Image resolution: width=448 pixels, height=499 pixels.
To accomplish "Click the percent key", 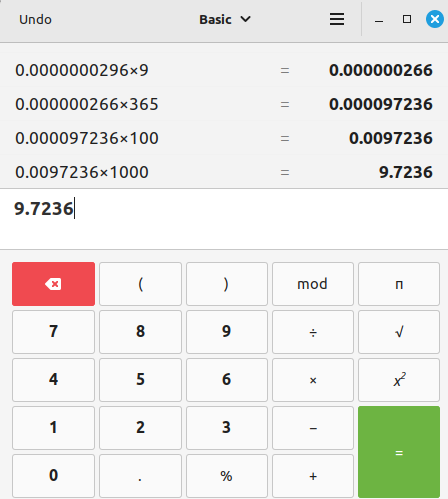I will (227, 476).
